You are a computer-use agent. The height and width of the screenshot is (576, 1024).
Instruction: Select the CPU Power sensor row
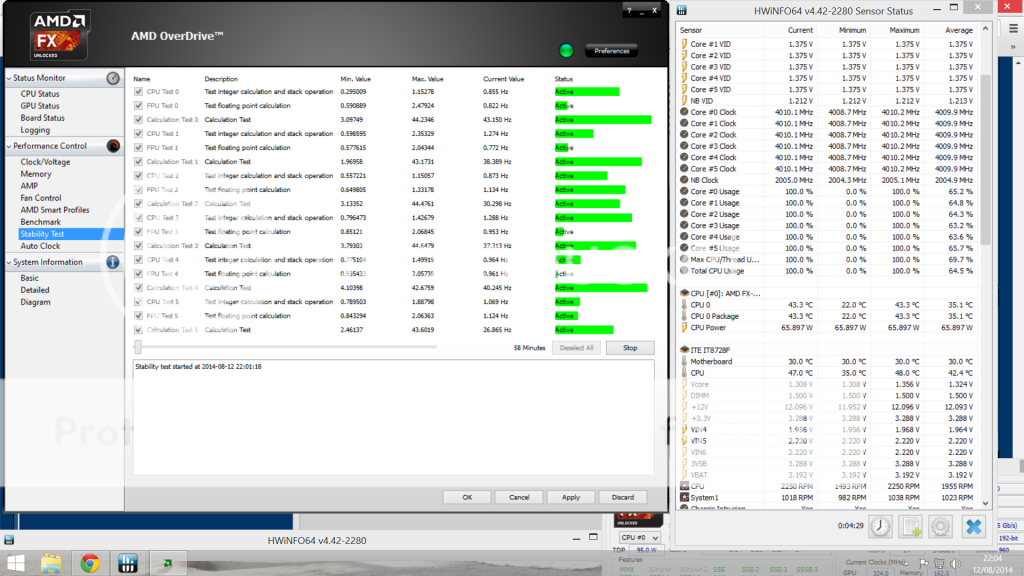pos(827,327)
